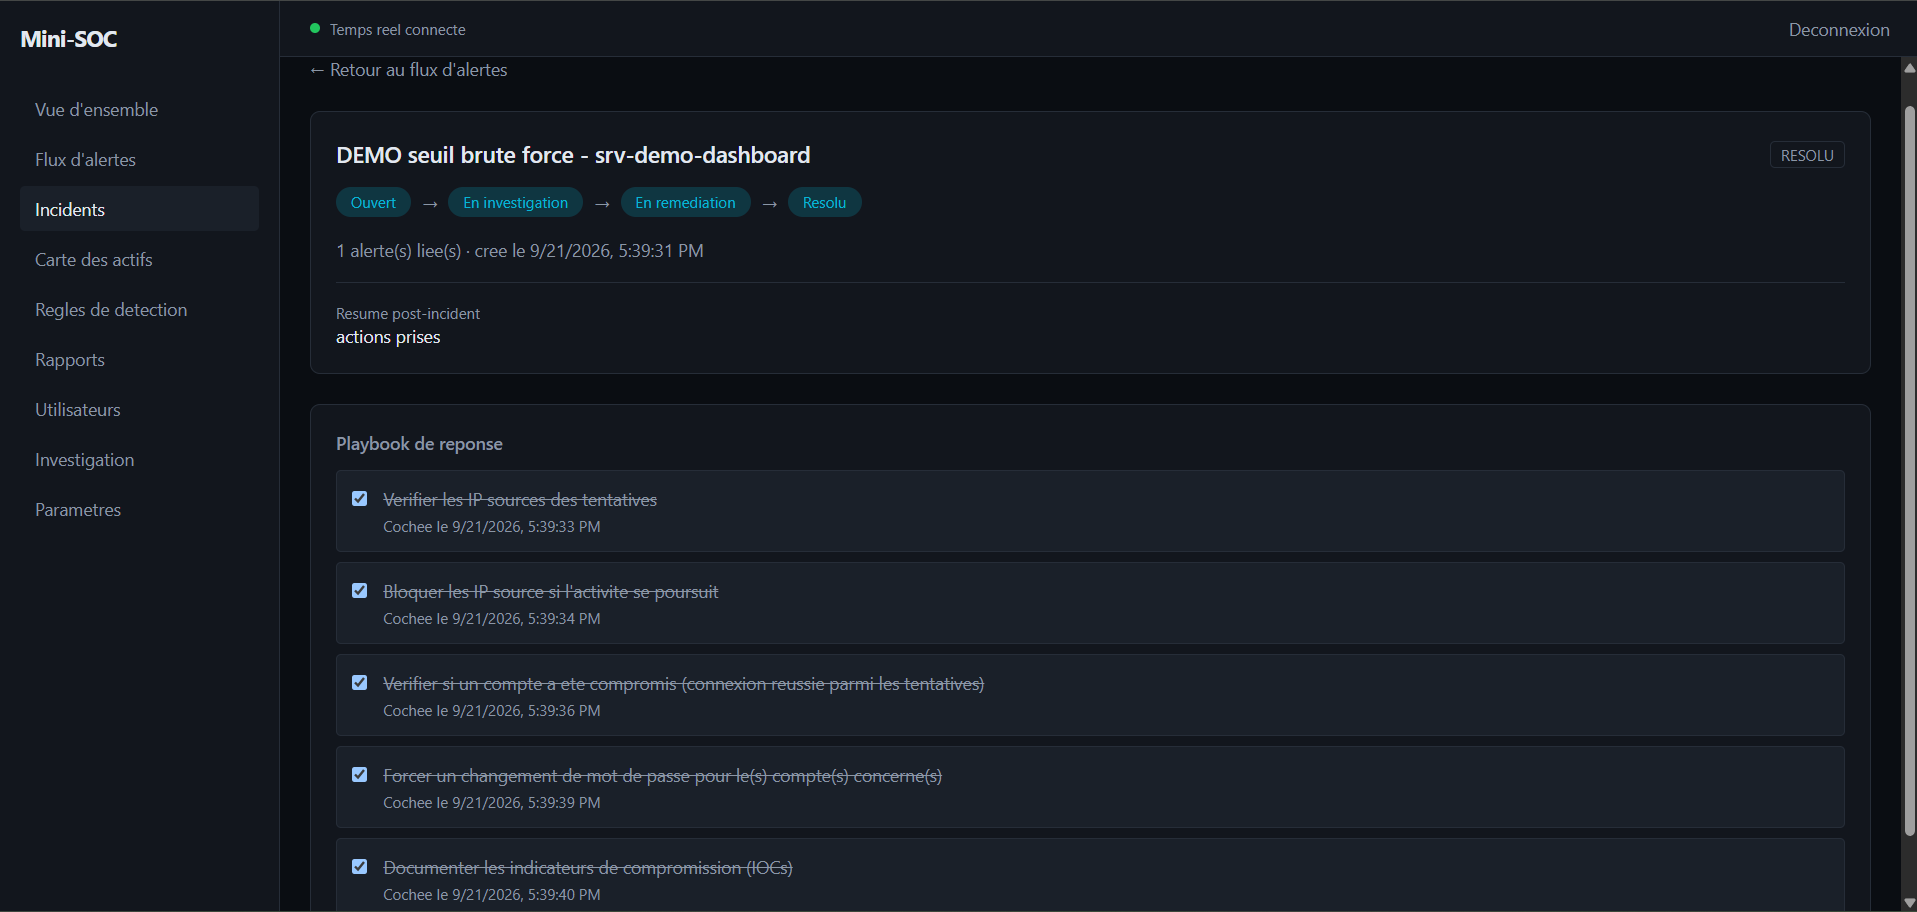1917x912 pixels.
Task: Click the scrollbar down arrow
Action: [1909, 903]
